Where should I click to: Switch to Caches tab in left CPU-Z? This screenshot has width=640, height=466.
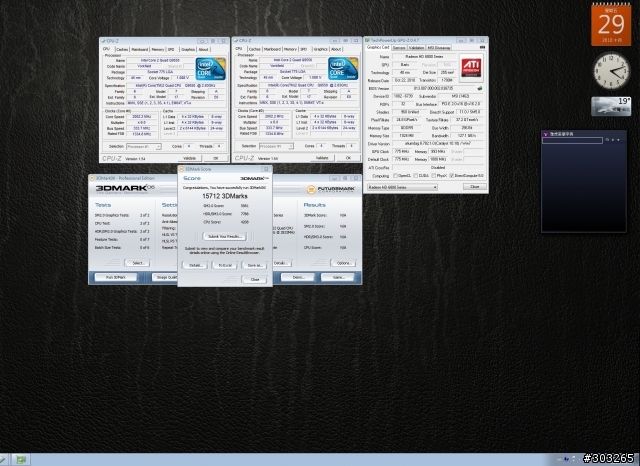[122, 49]
